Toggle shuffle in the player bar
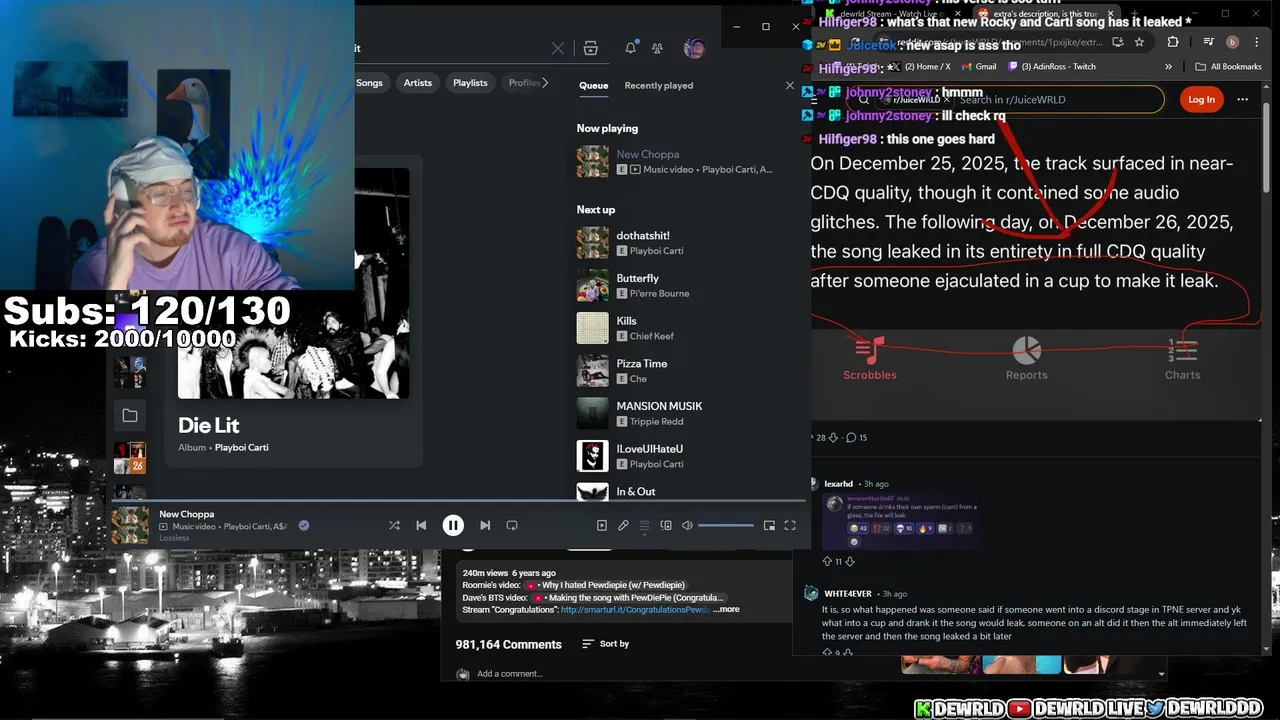 [394, 525]
